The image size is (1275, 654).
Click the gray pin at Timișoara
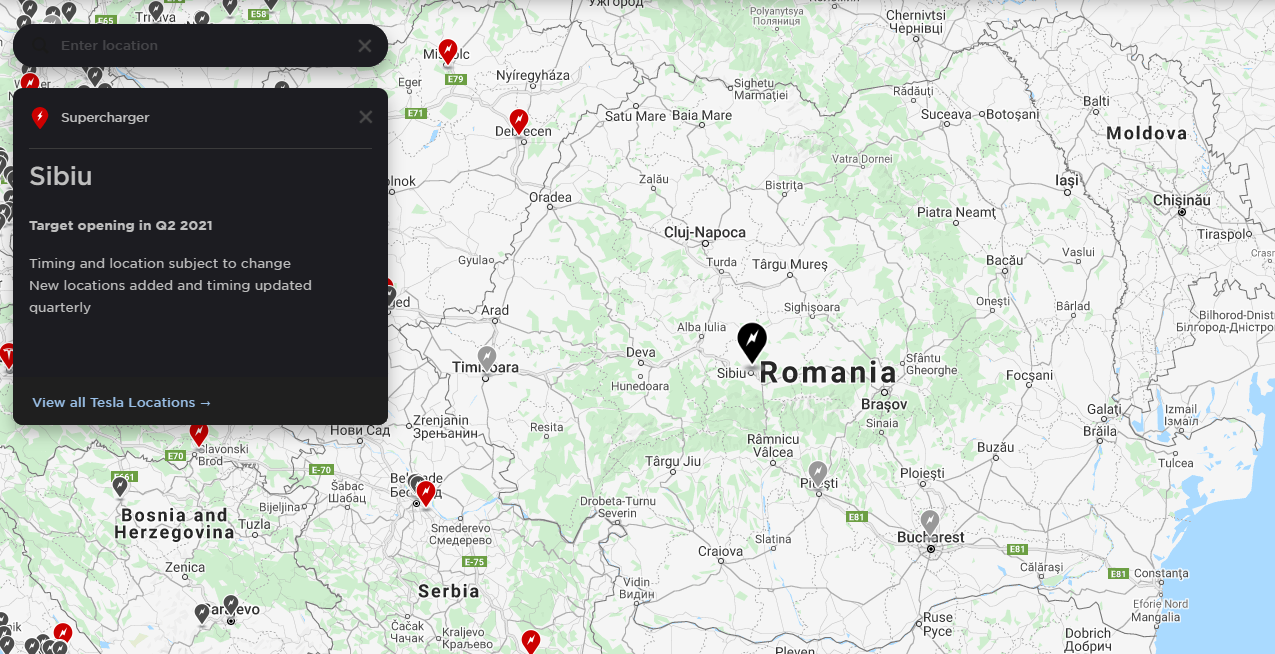tap(487, 357)
